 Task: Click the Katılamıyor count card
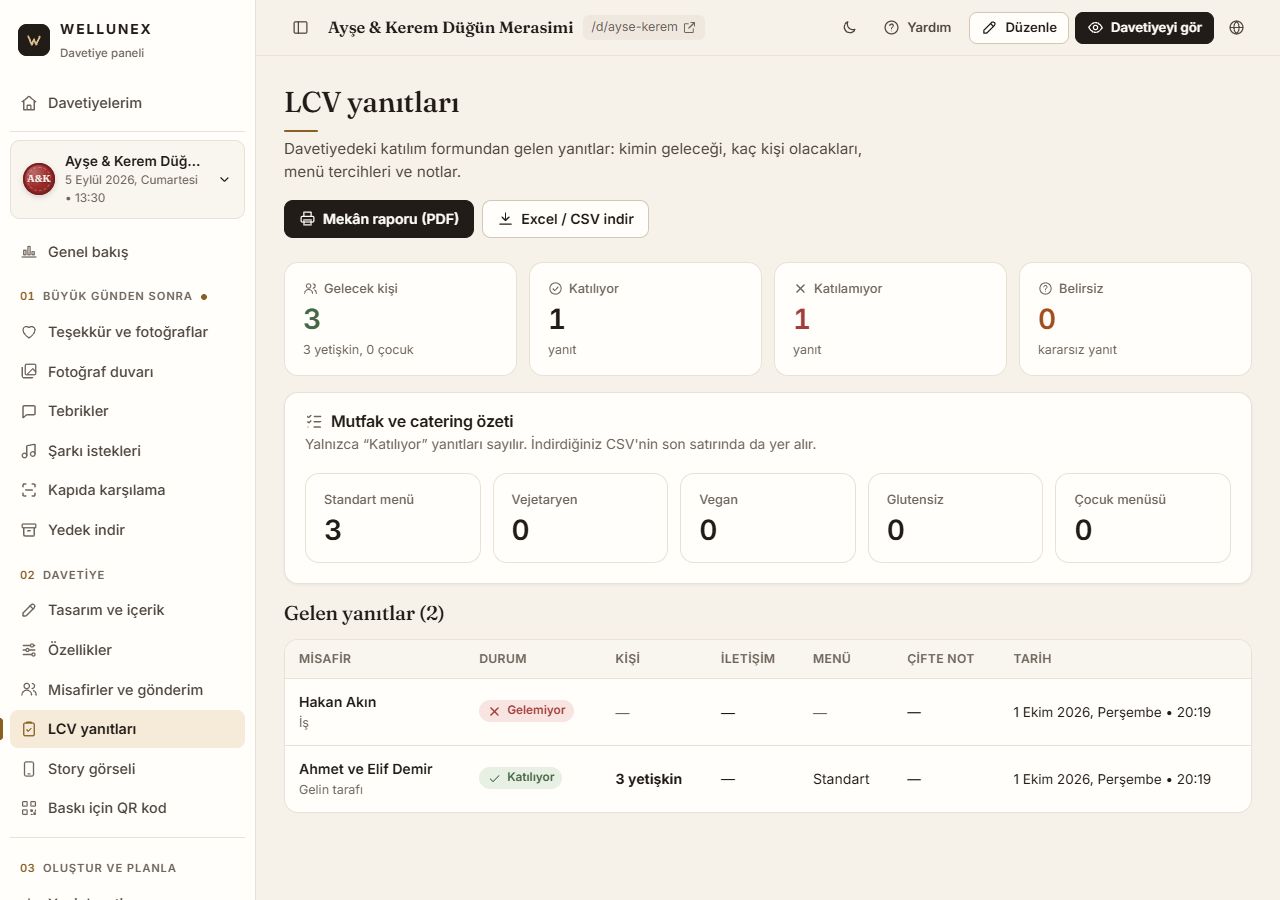(890, 319)
